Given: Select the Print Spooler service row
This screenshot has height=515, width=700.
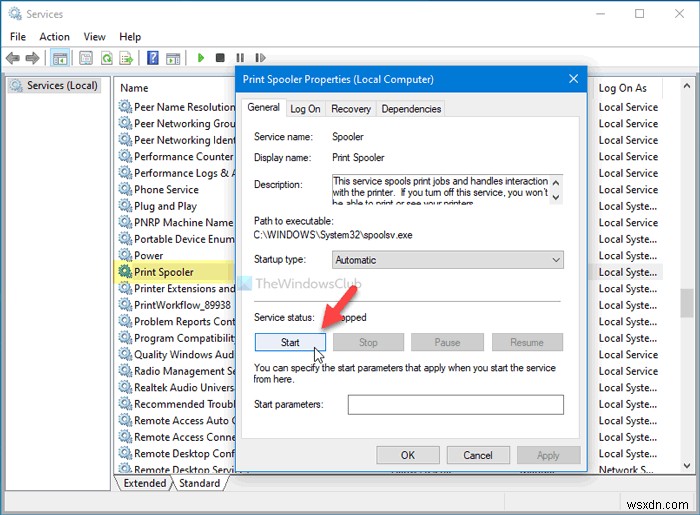Looking at the screenshot, I should (x=176, y=272).
